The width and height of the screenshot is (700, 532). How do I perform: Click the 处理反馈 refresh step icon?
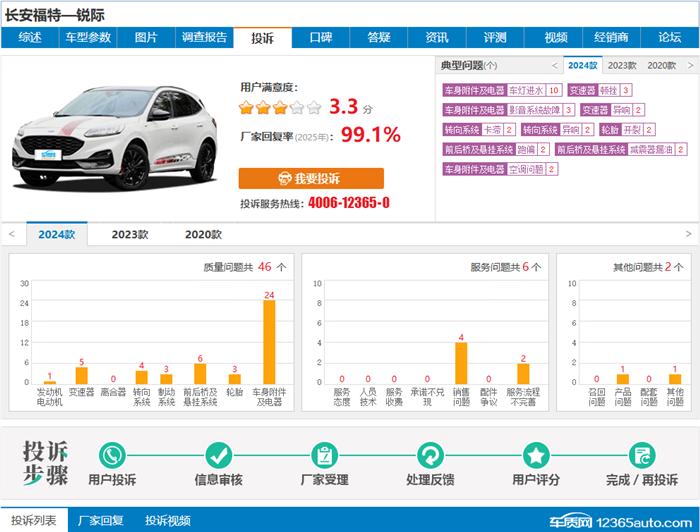point(431,456)
